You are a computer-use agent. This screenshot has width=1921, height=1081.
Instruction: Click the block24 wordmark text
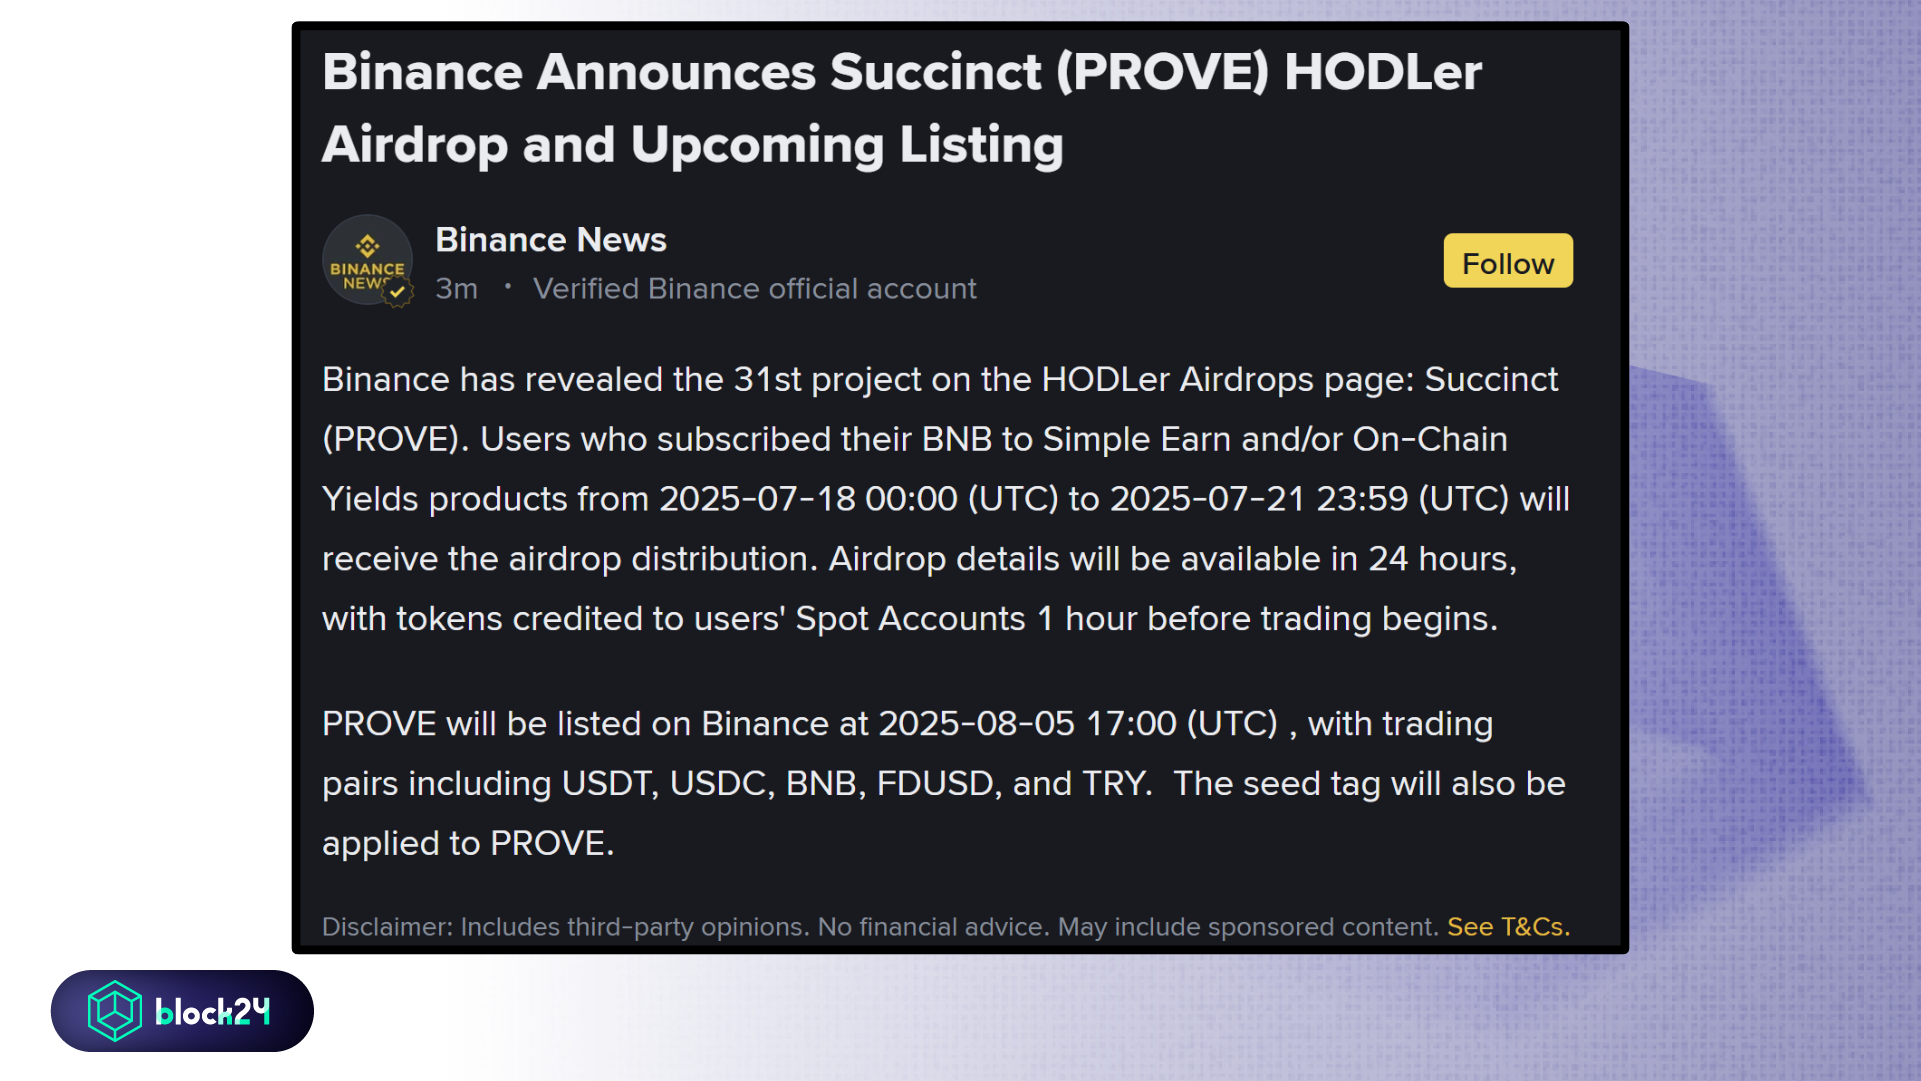(212, 1012)
